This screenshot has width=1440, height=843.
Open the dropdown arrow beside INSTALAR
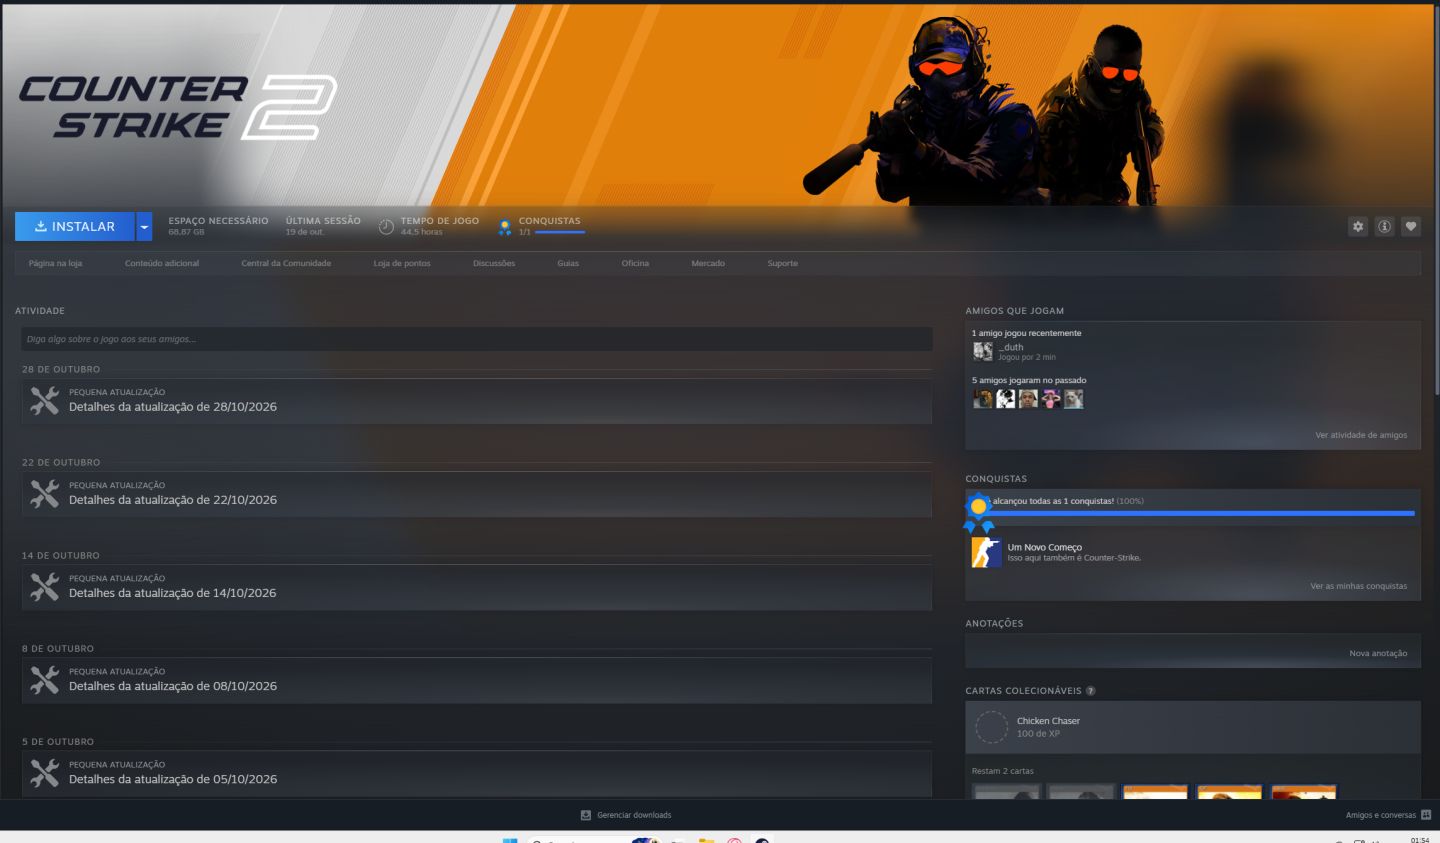(x=144, y=227)
